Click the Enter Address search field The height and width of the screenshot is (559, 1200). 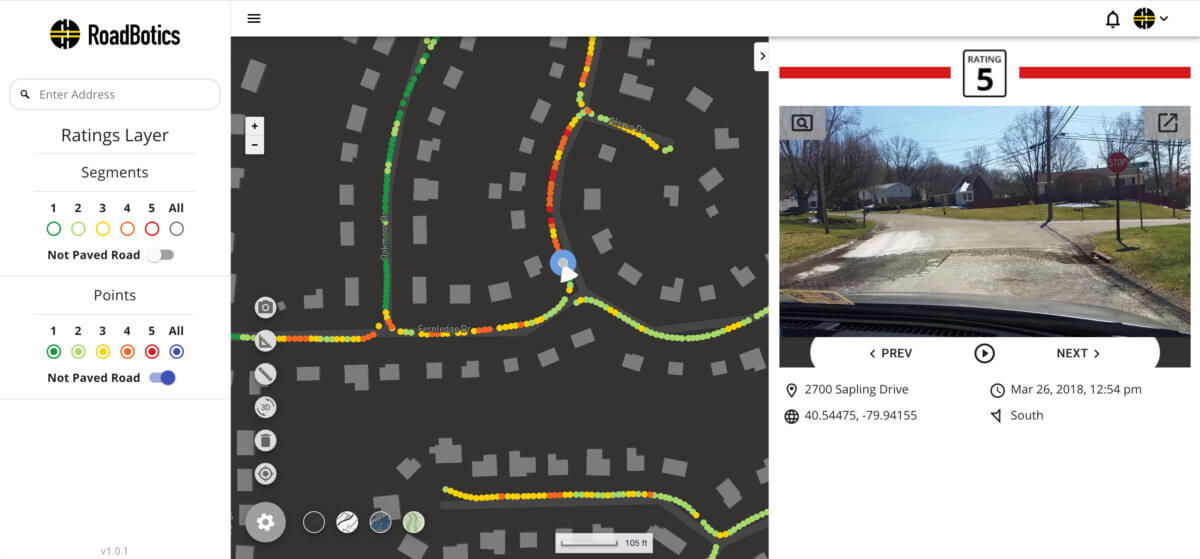tap(115, 94)
